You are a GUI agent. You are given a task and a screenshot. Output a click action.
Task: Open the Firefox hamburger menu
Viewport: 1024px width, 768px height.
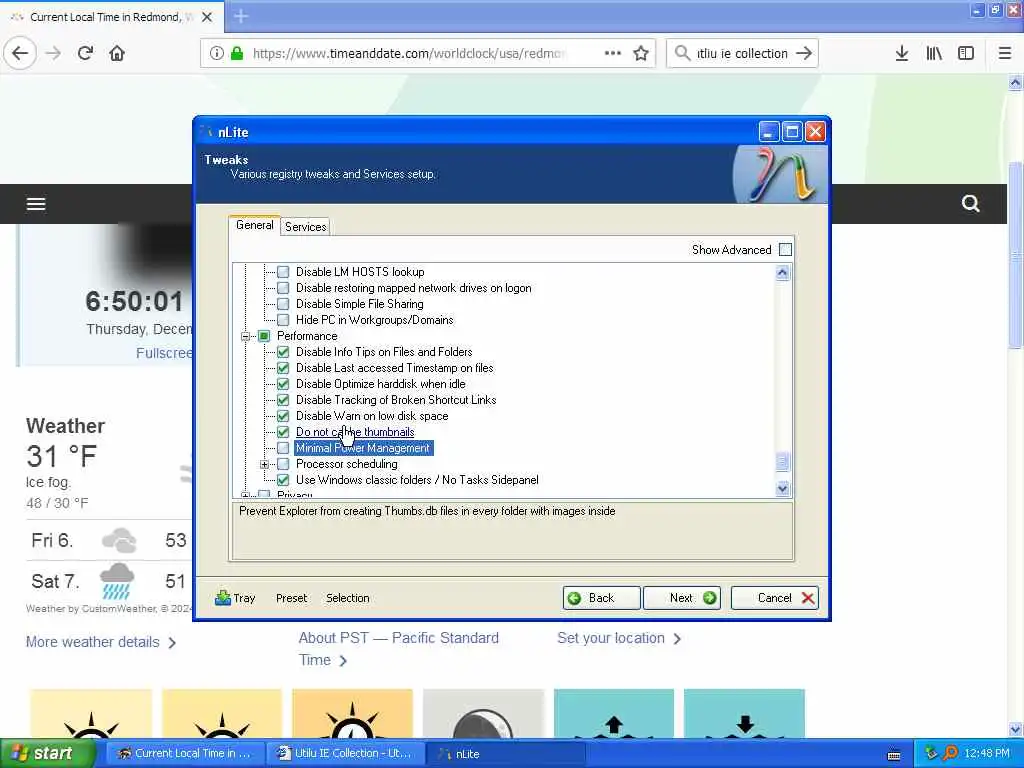(1005, 54)
